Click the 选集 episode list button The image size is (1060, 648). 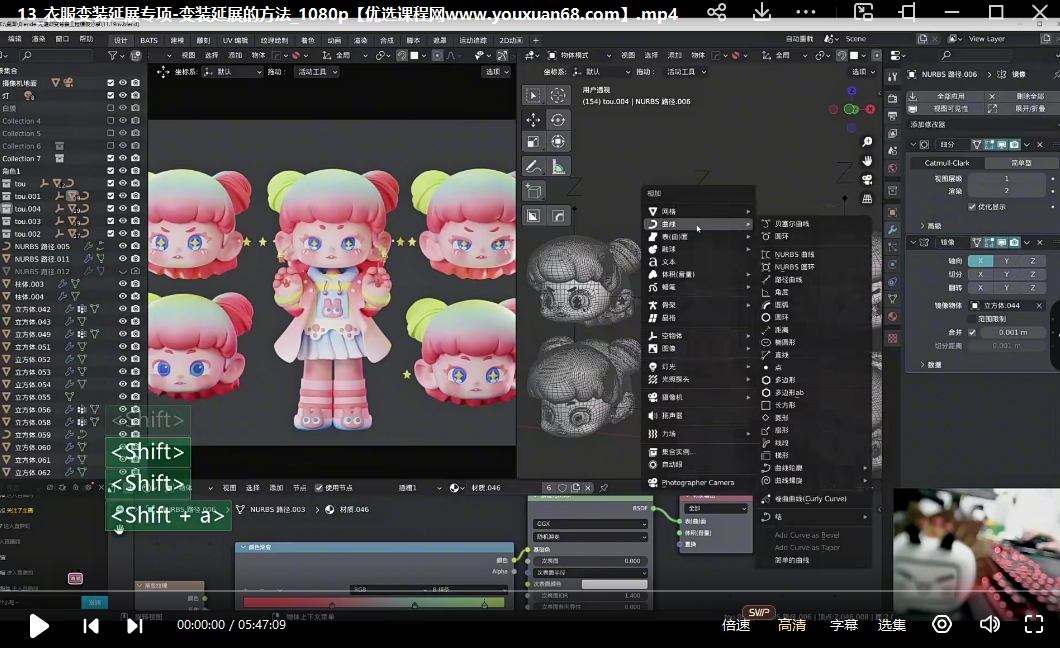point(892,625)
